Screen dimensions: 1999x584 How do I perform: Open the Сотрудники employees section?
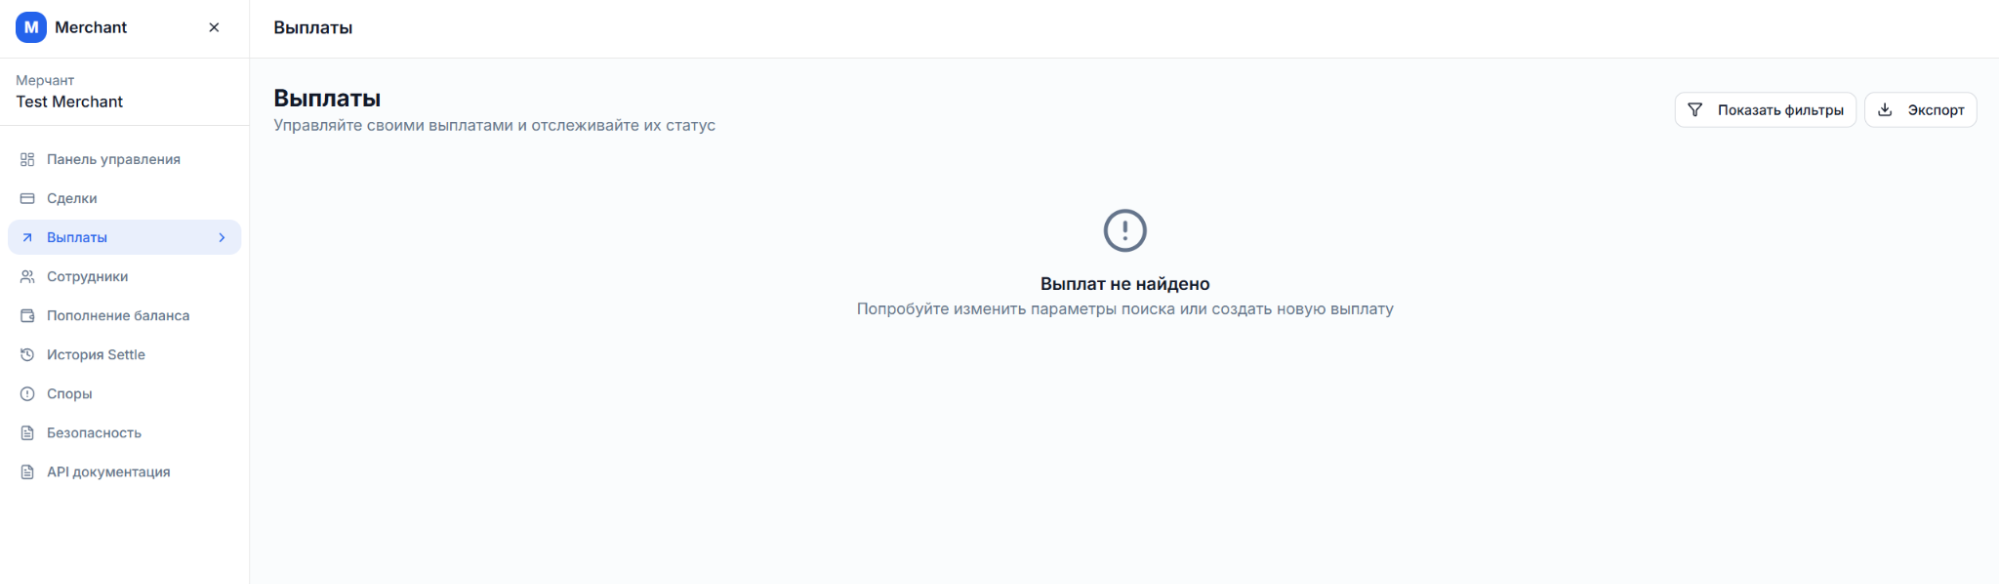87,276
